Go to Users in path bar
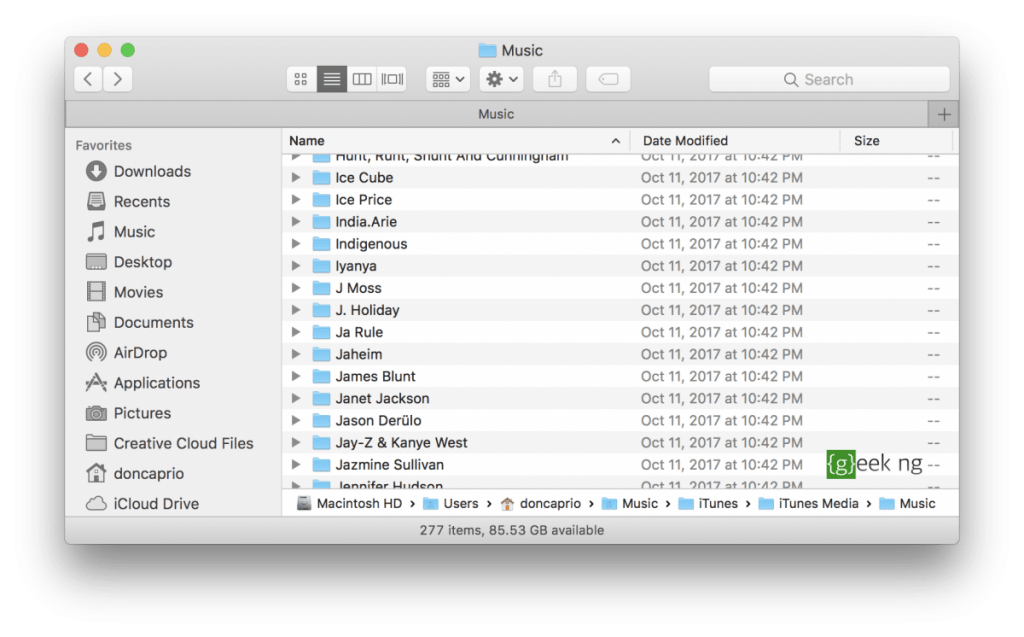 pyautogui.click(x=451, y=504)
